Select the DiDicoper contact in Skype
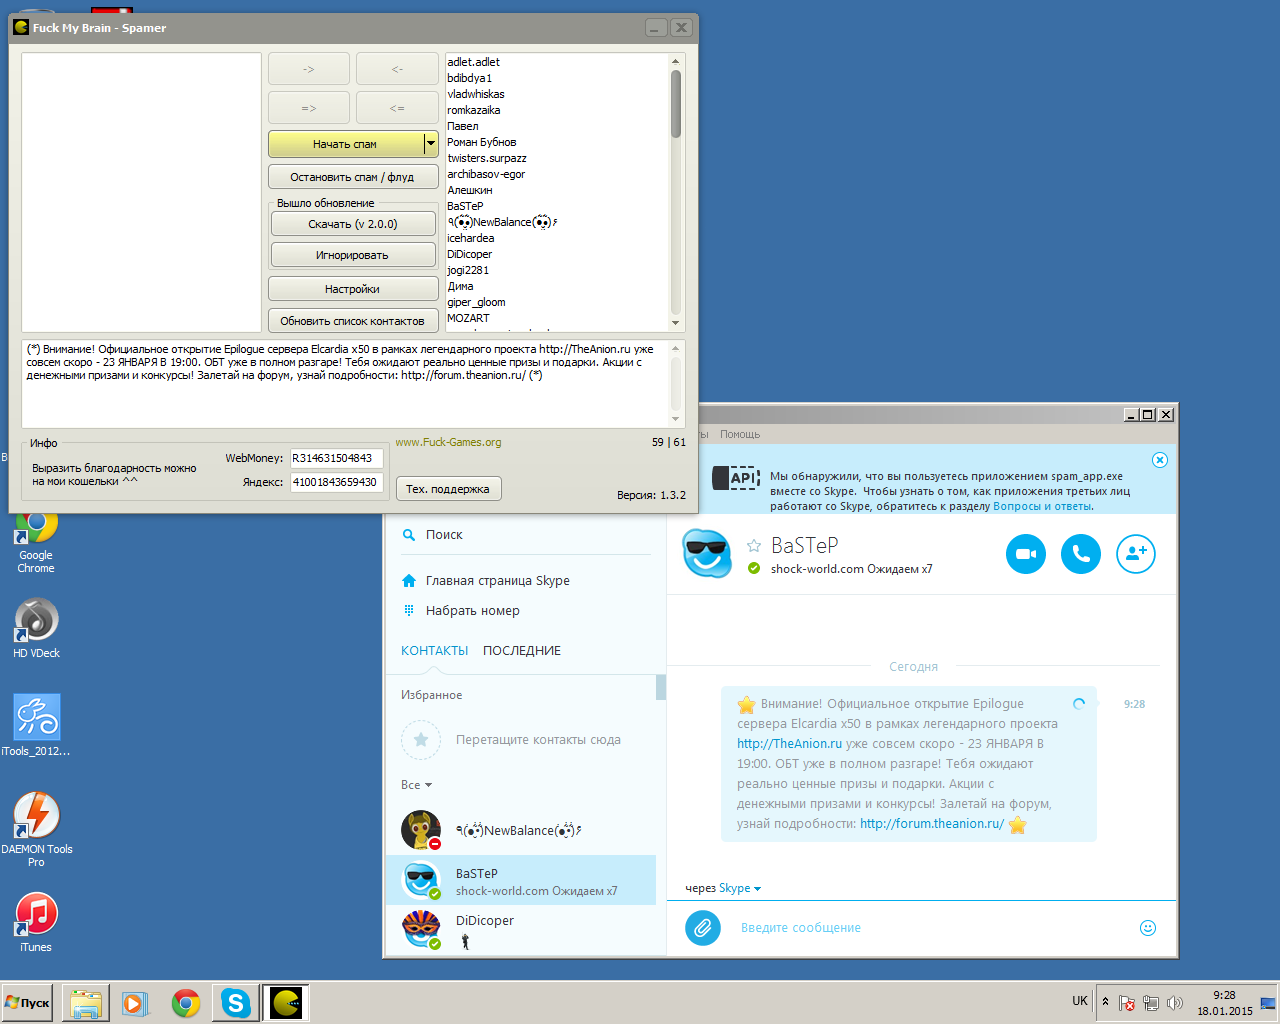Image resolution: width=1280 pixels, height=1024 pixels. (521, 930)
